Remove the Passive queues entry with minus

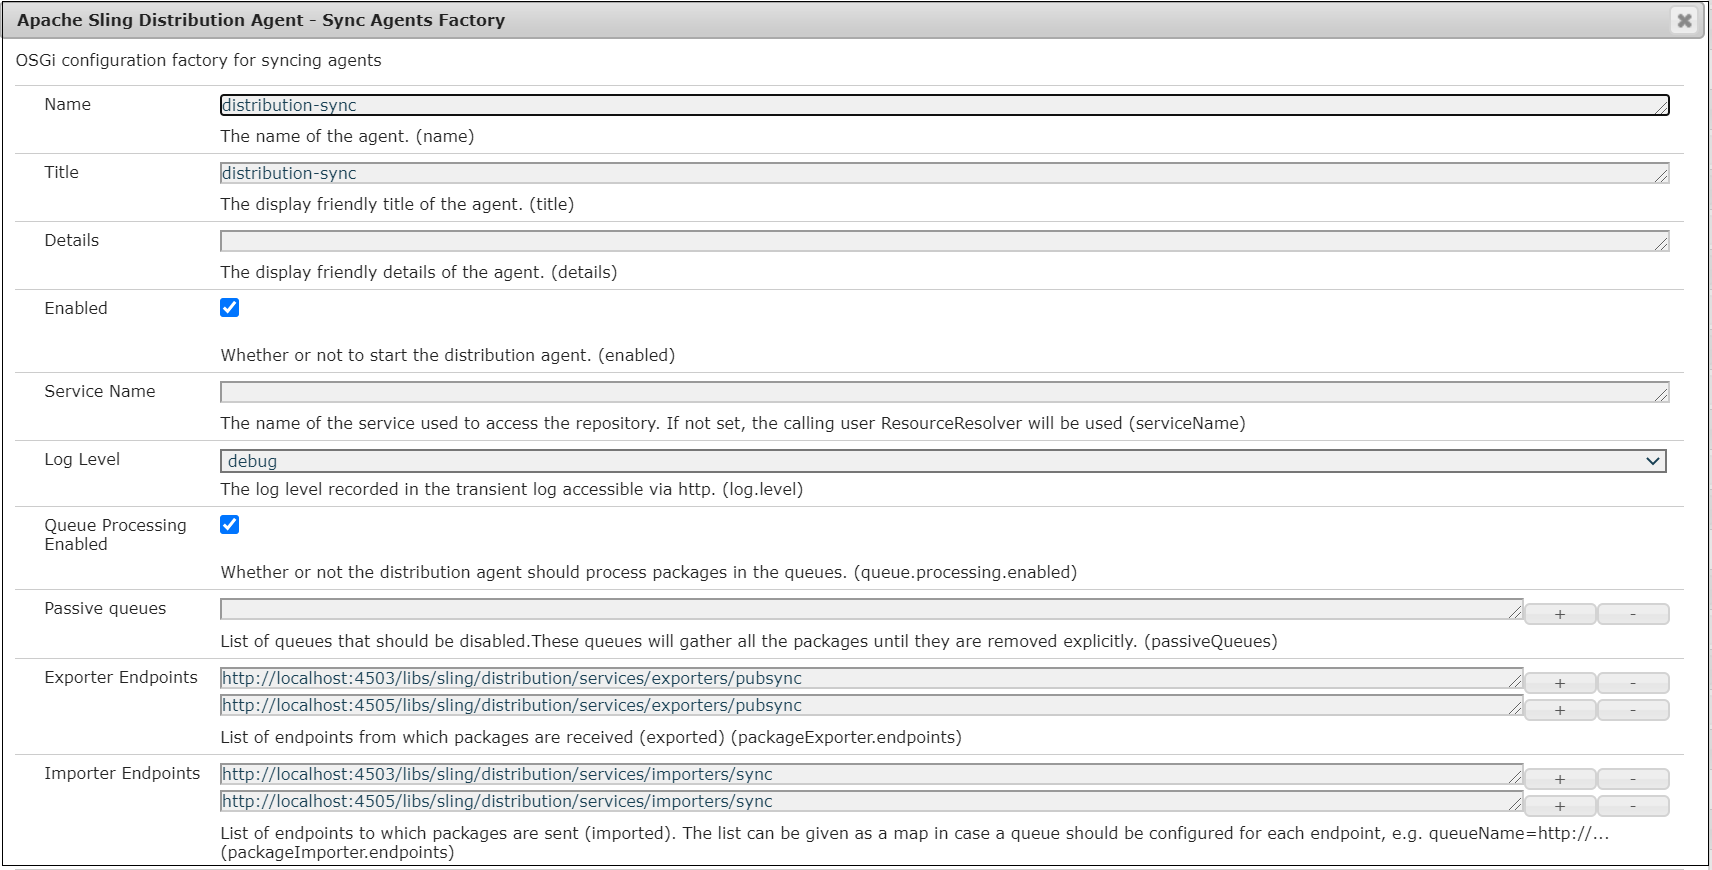click(1633, 614)
